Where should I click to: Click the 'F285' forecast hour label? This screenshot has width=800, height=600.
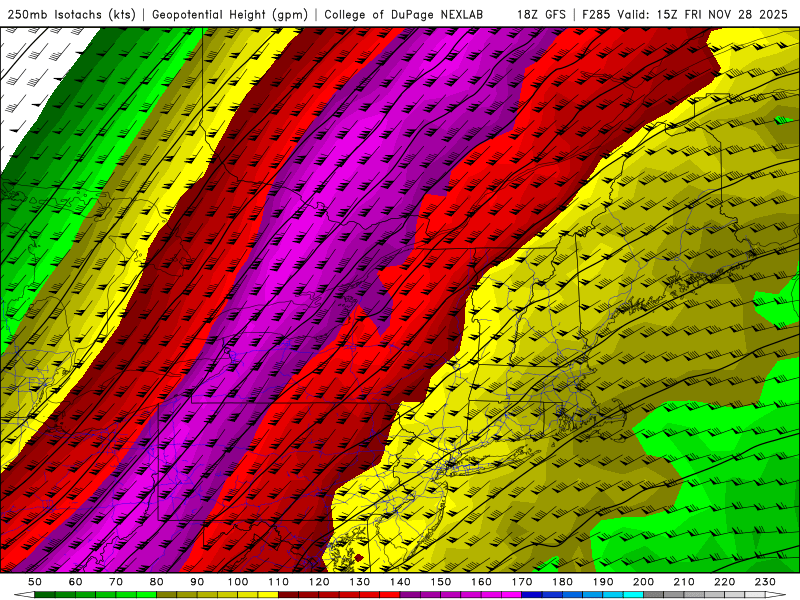click(596, 15)
